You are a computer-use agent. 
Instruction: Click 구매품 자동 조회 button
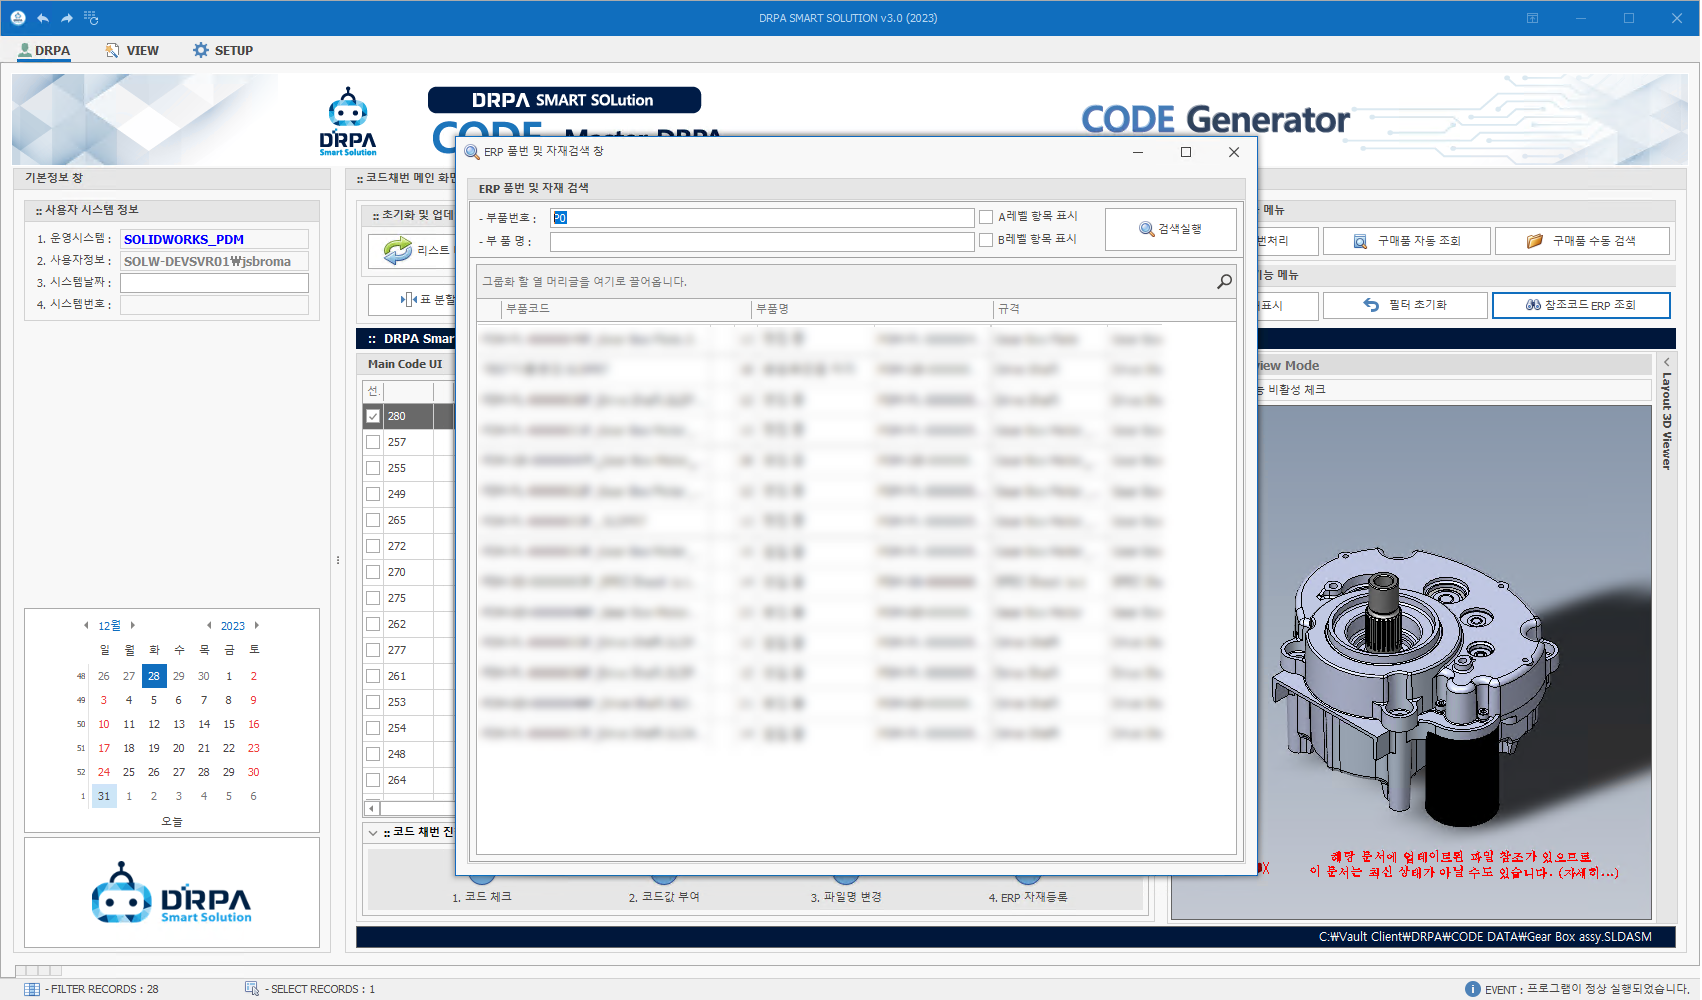point(1406,241)
